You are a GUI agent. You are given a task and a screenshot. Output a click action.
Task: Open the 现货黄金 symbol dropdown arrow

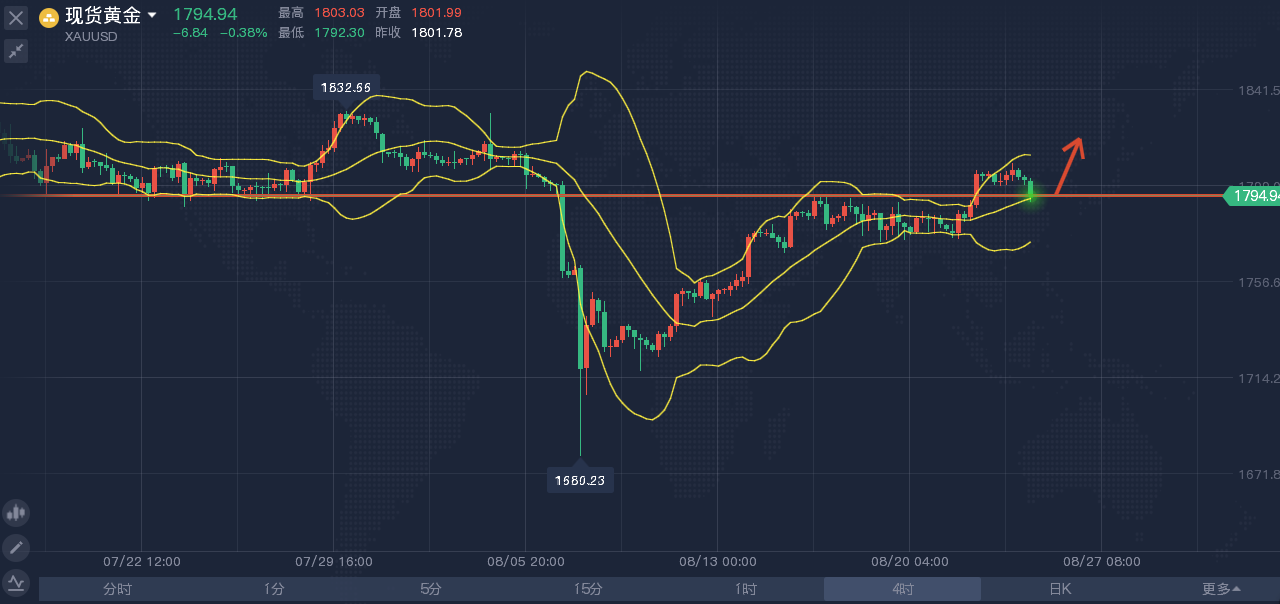pyautogui.click(x=152, y=16)
